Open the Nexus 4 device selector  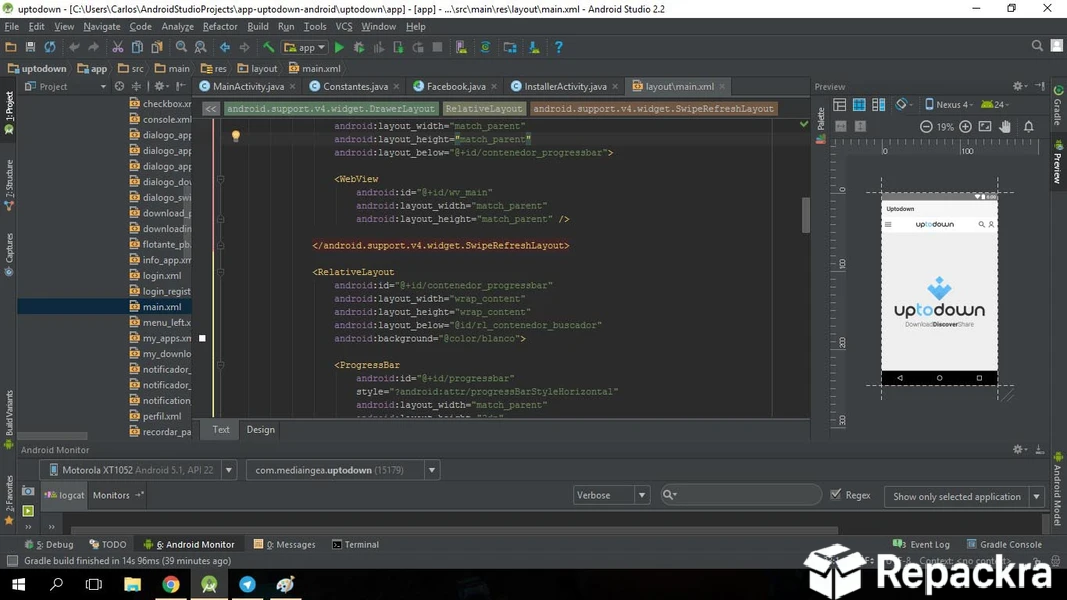949,105
